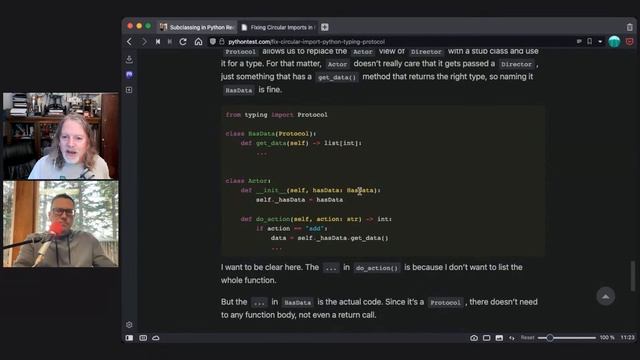Open browser settings gear icon
Image resolution: width=640 pixels, height=360 pixels.
[129, 325]
